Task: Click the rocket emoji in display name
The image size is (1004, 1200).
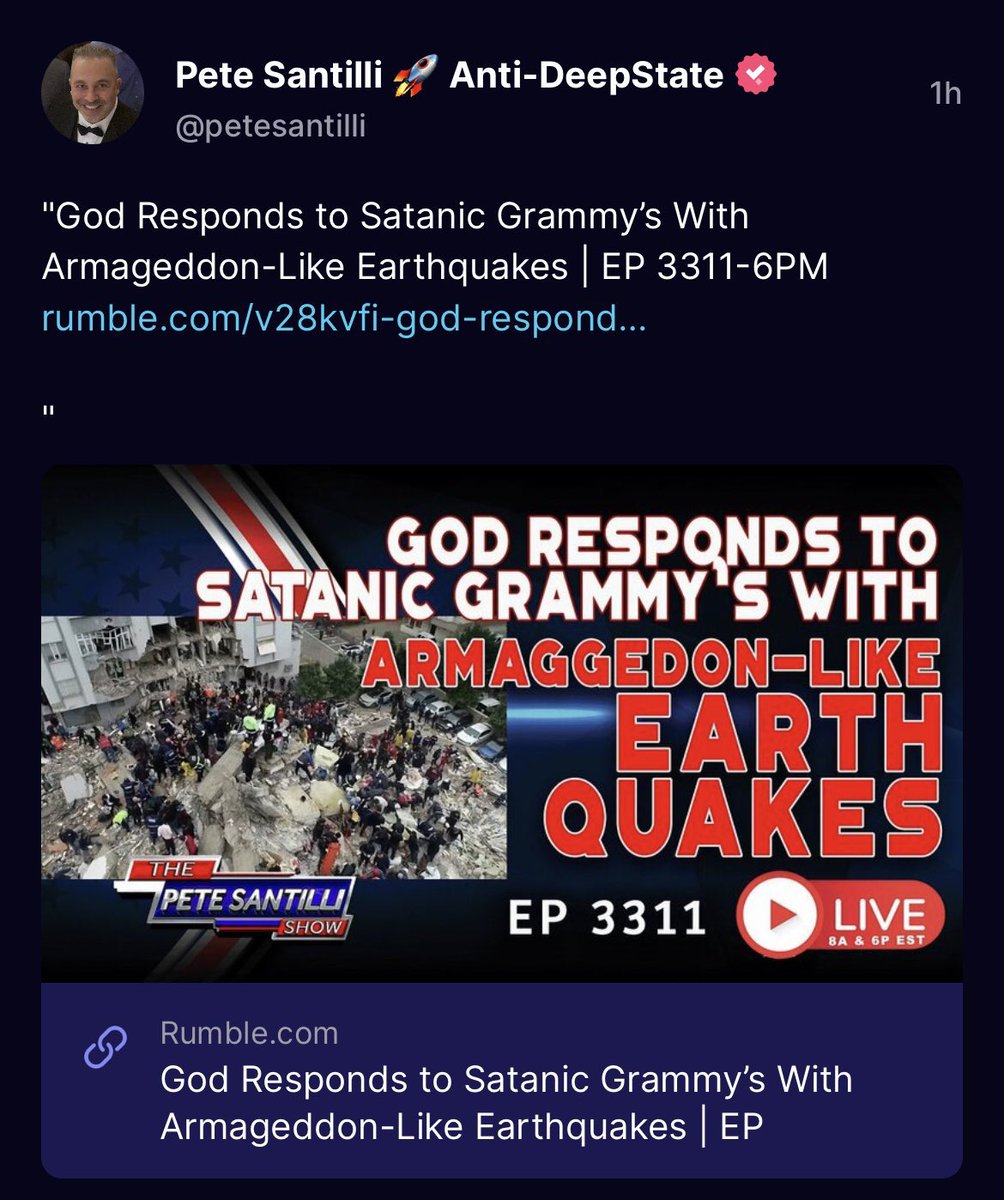Action: click(x=416, y=76)
